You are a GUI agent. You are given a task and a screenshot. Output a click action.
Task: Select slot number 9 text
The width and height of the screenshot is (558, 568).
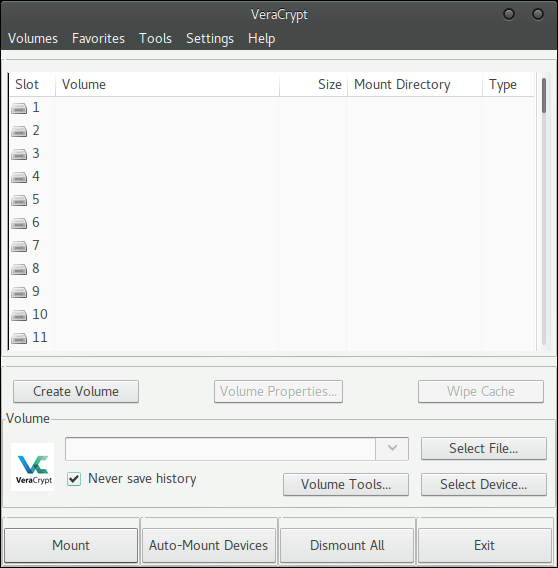click(x=36, y=292)
